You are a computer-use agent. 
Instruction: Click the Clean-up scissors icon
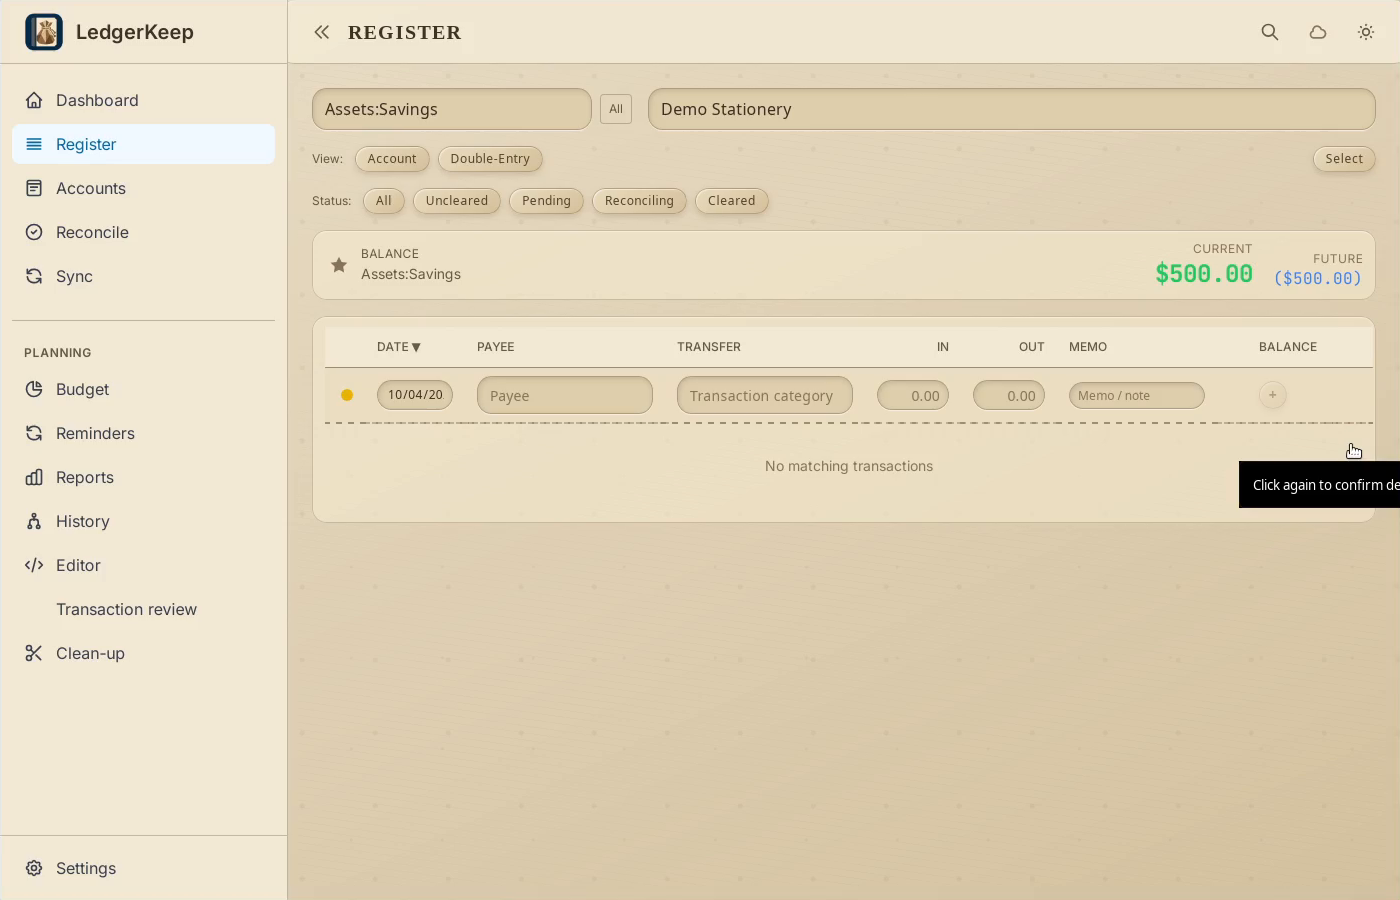(34, 653)
